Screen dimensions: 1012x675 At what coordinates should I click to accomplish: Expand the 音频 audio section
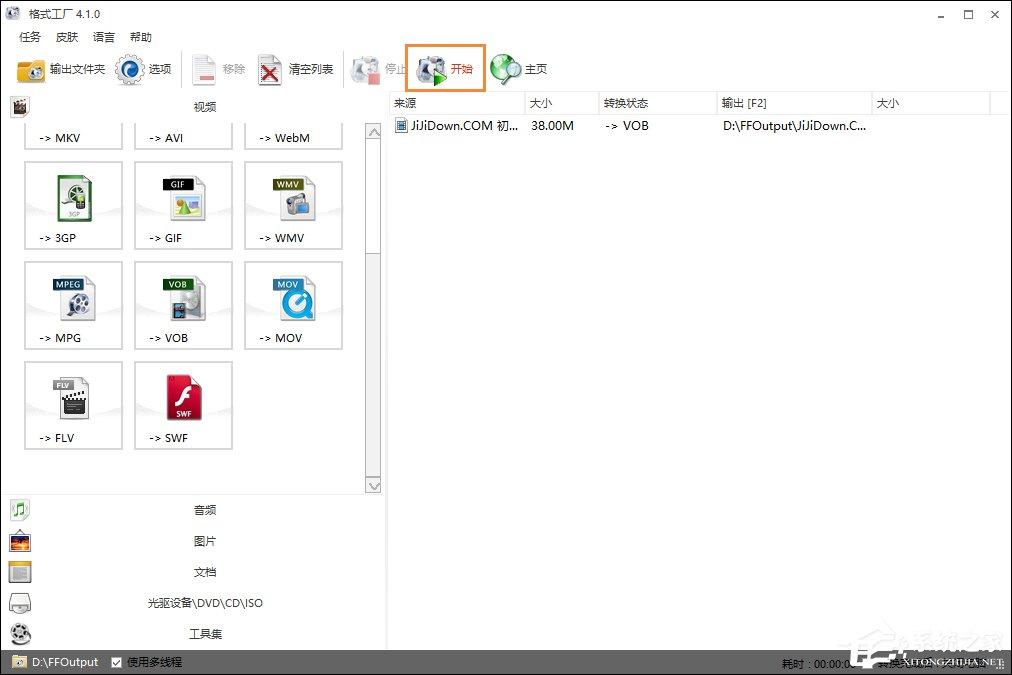tap(205, 510)
